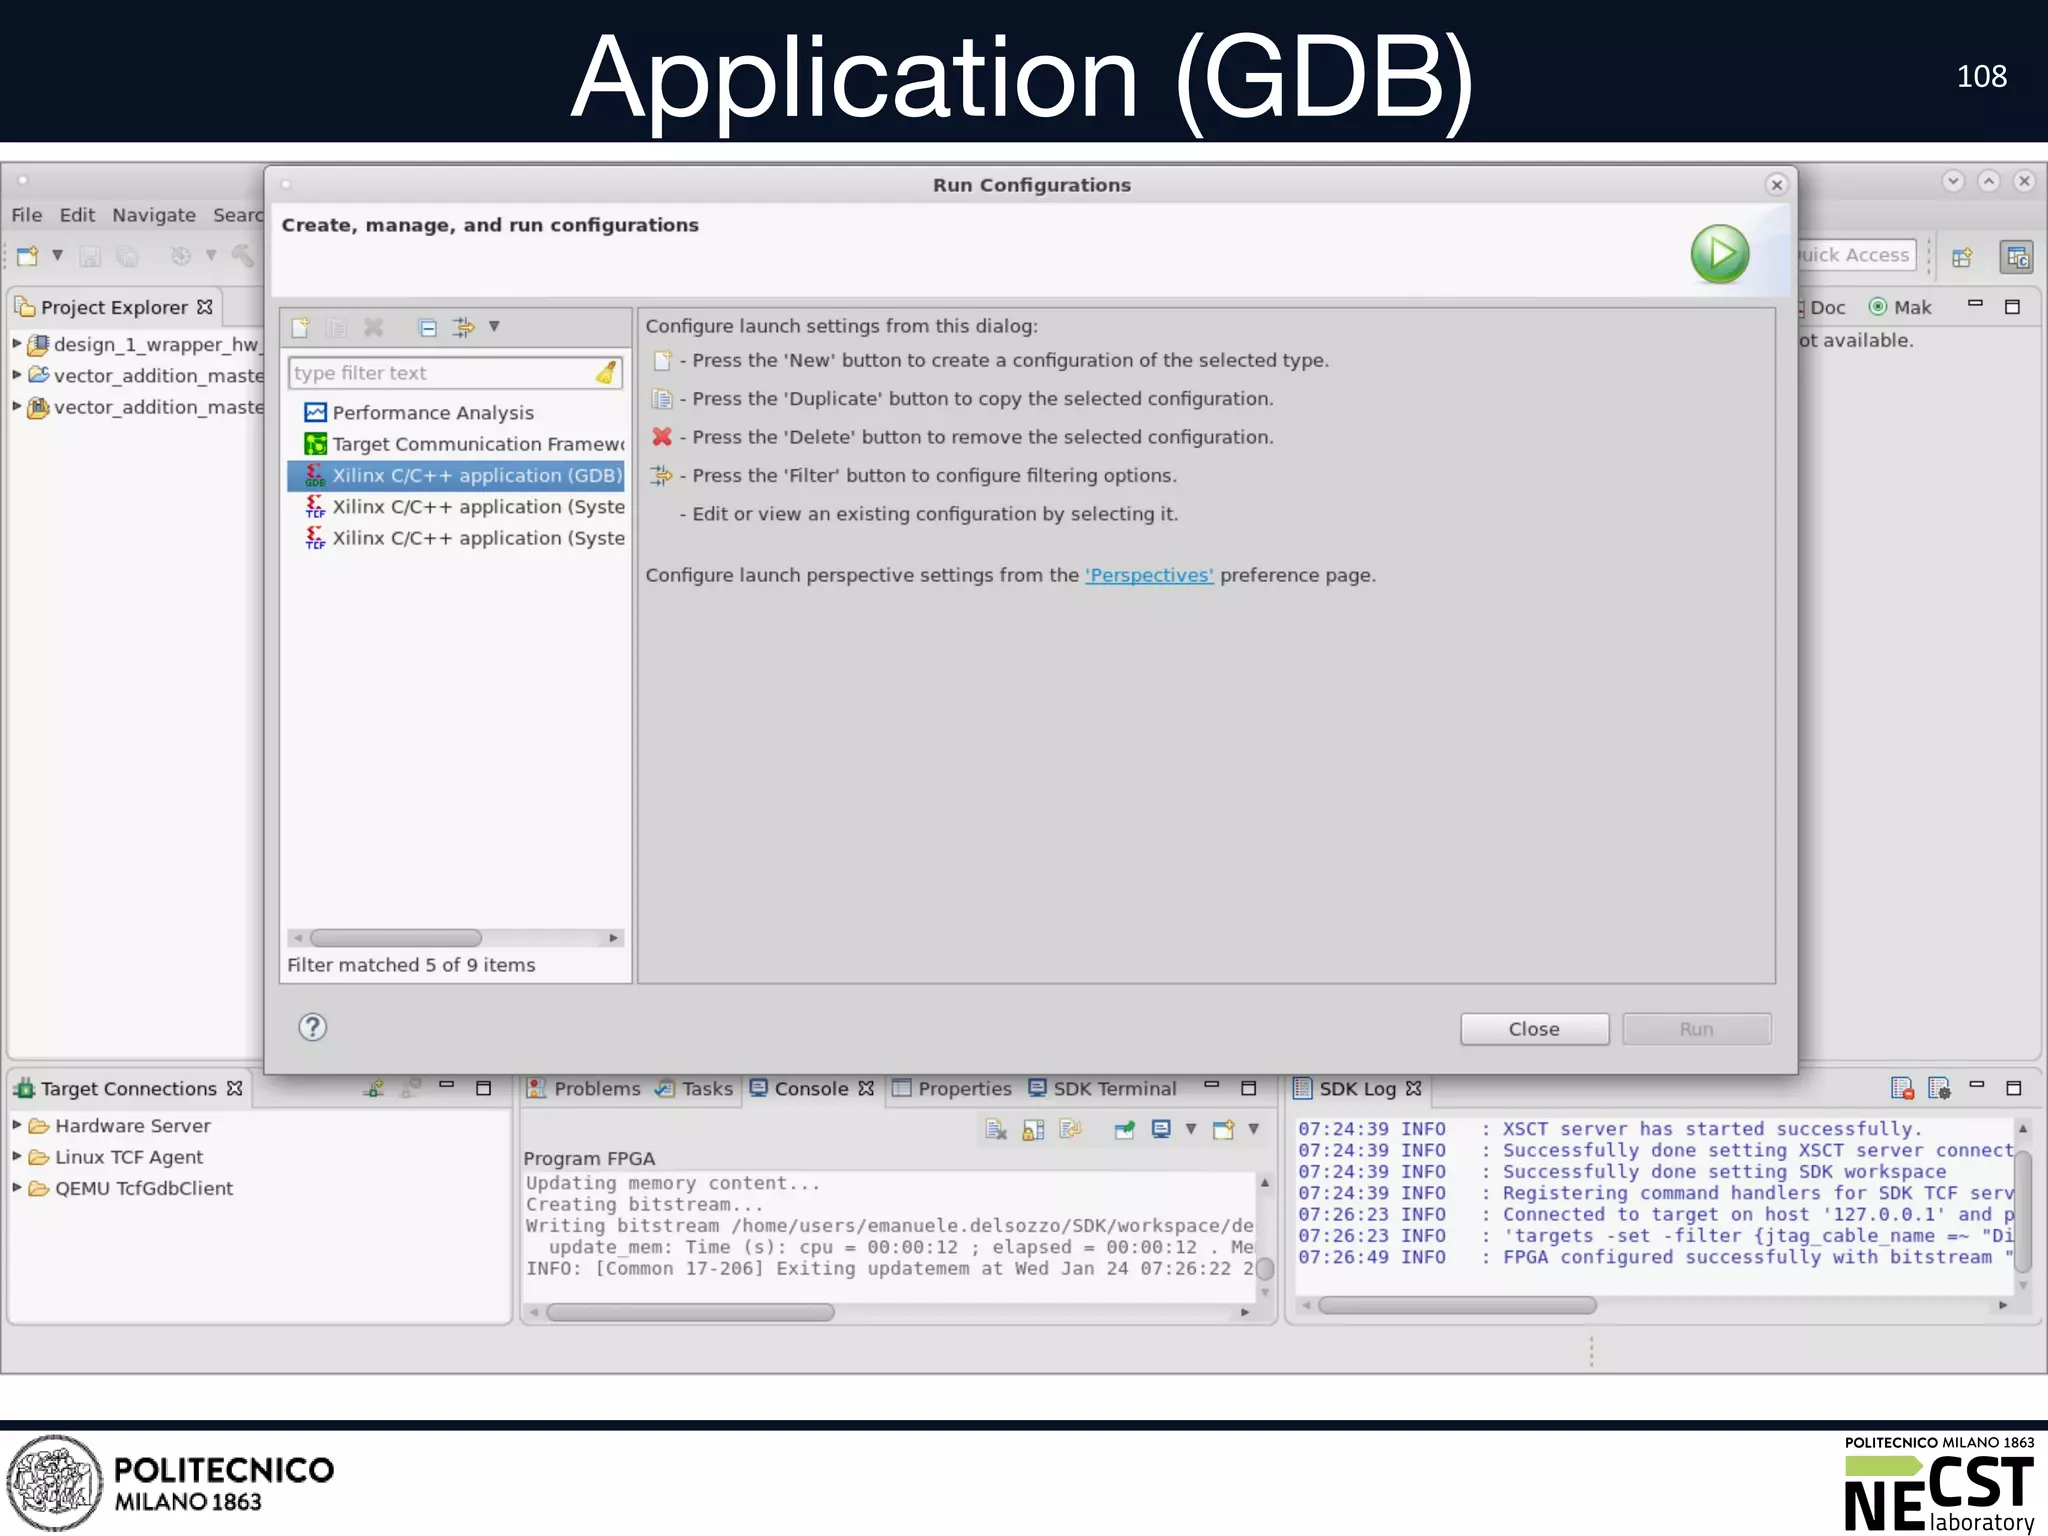This screenshot has width=2048, height=1536.
Task: Click the Open Console icon
Action: click(1224, 1130)
